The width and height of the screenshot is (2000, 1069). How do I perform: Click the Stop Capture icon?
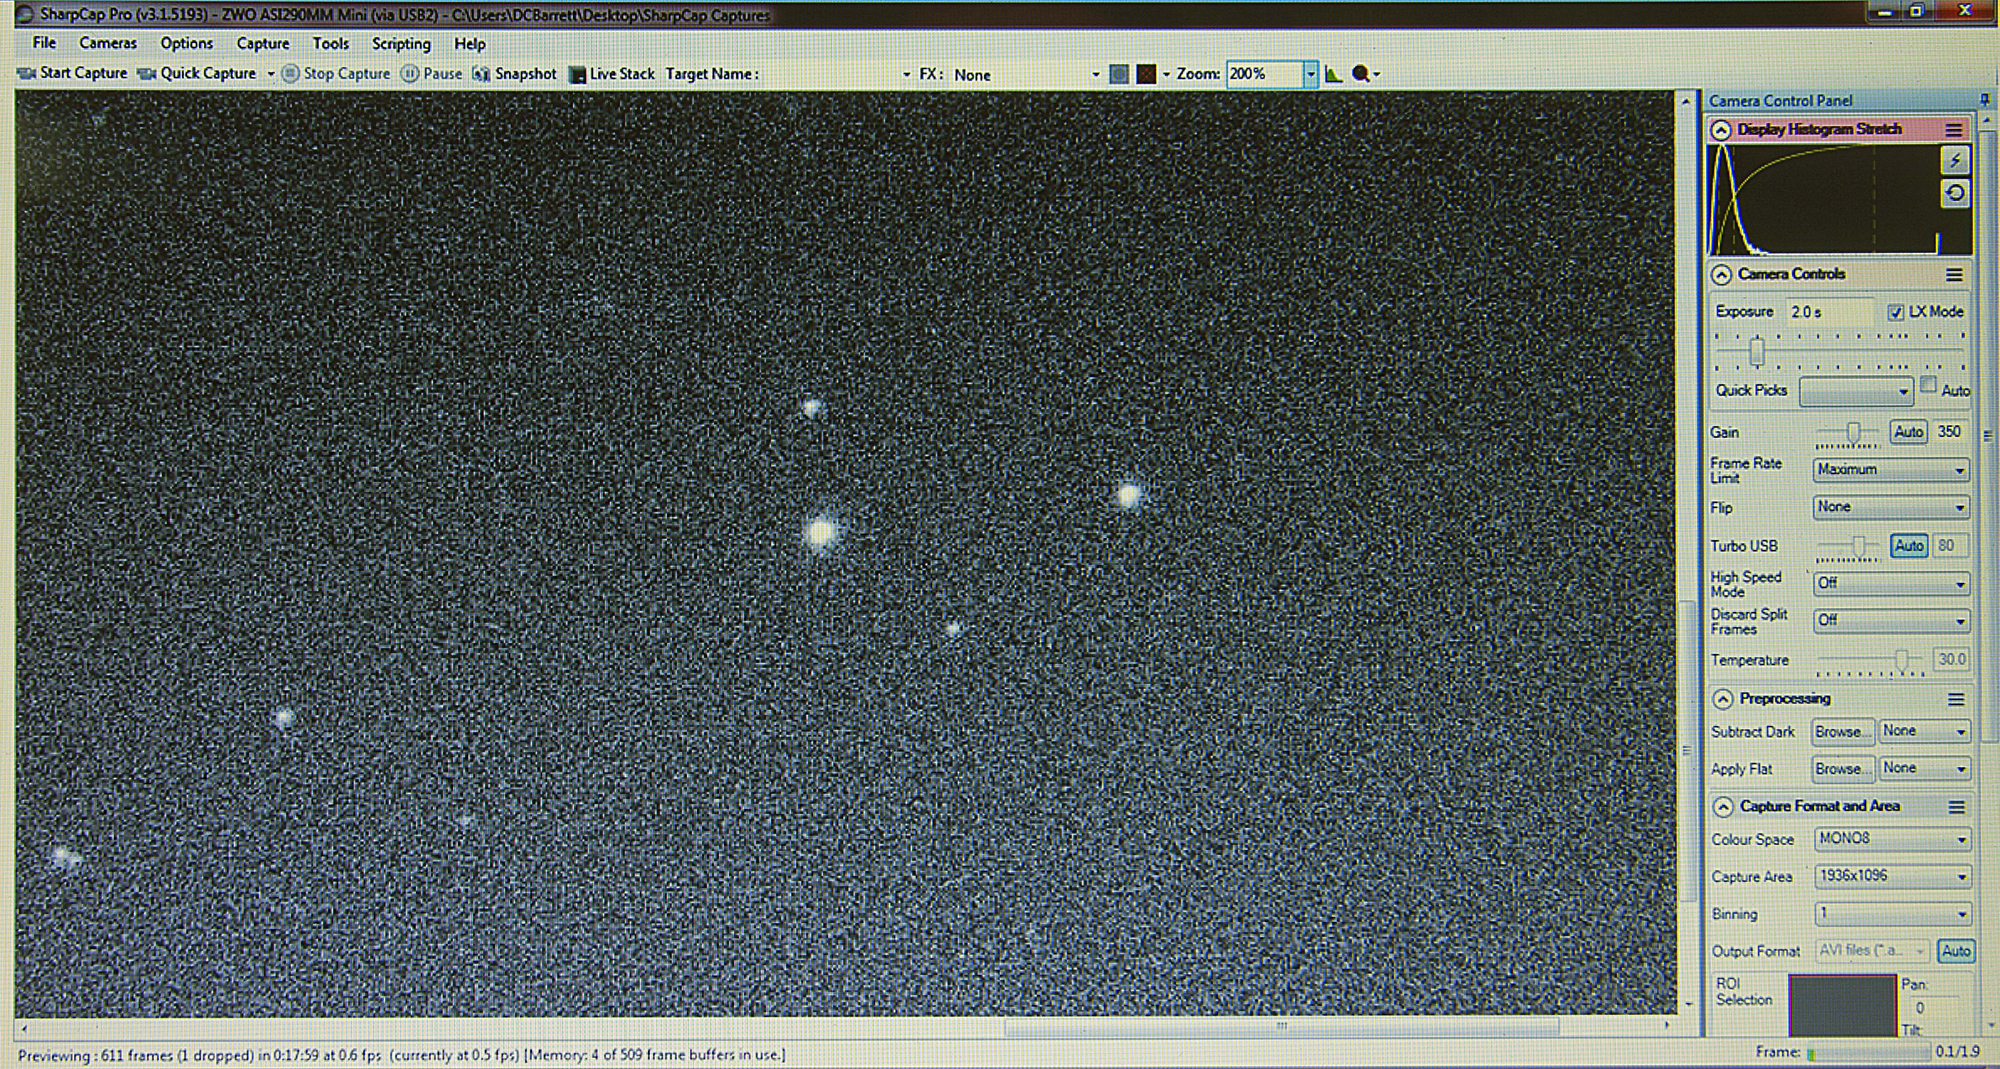[x=290, y=73]
